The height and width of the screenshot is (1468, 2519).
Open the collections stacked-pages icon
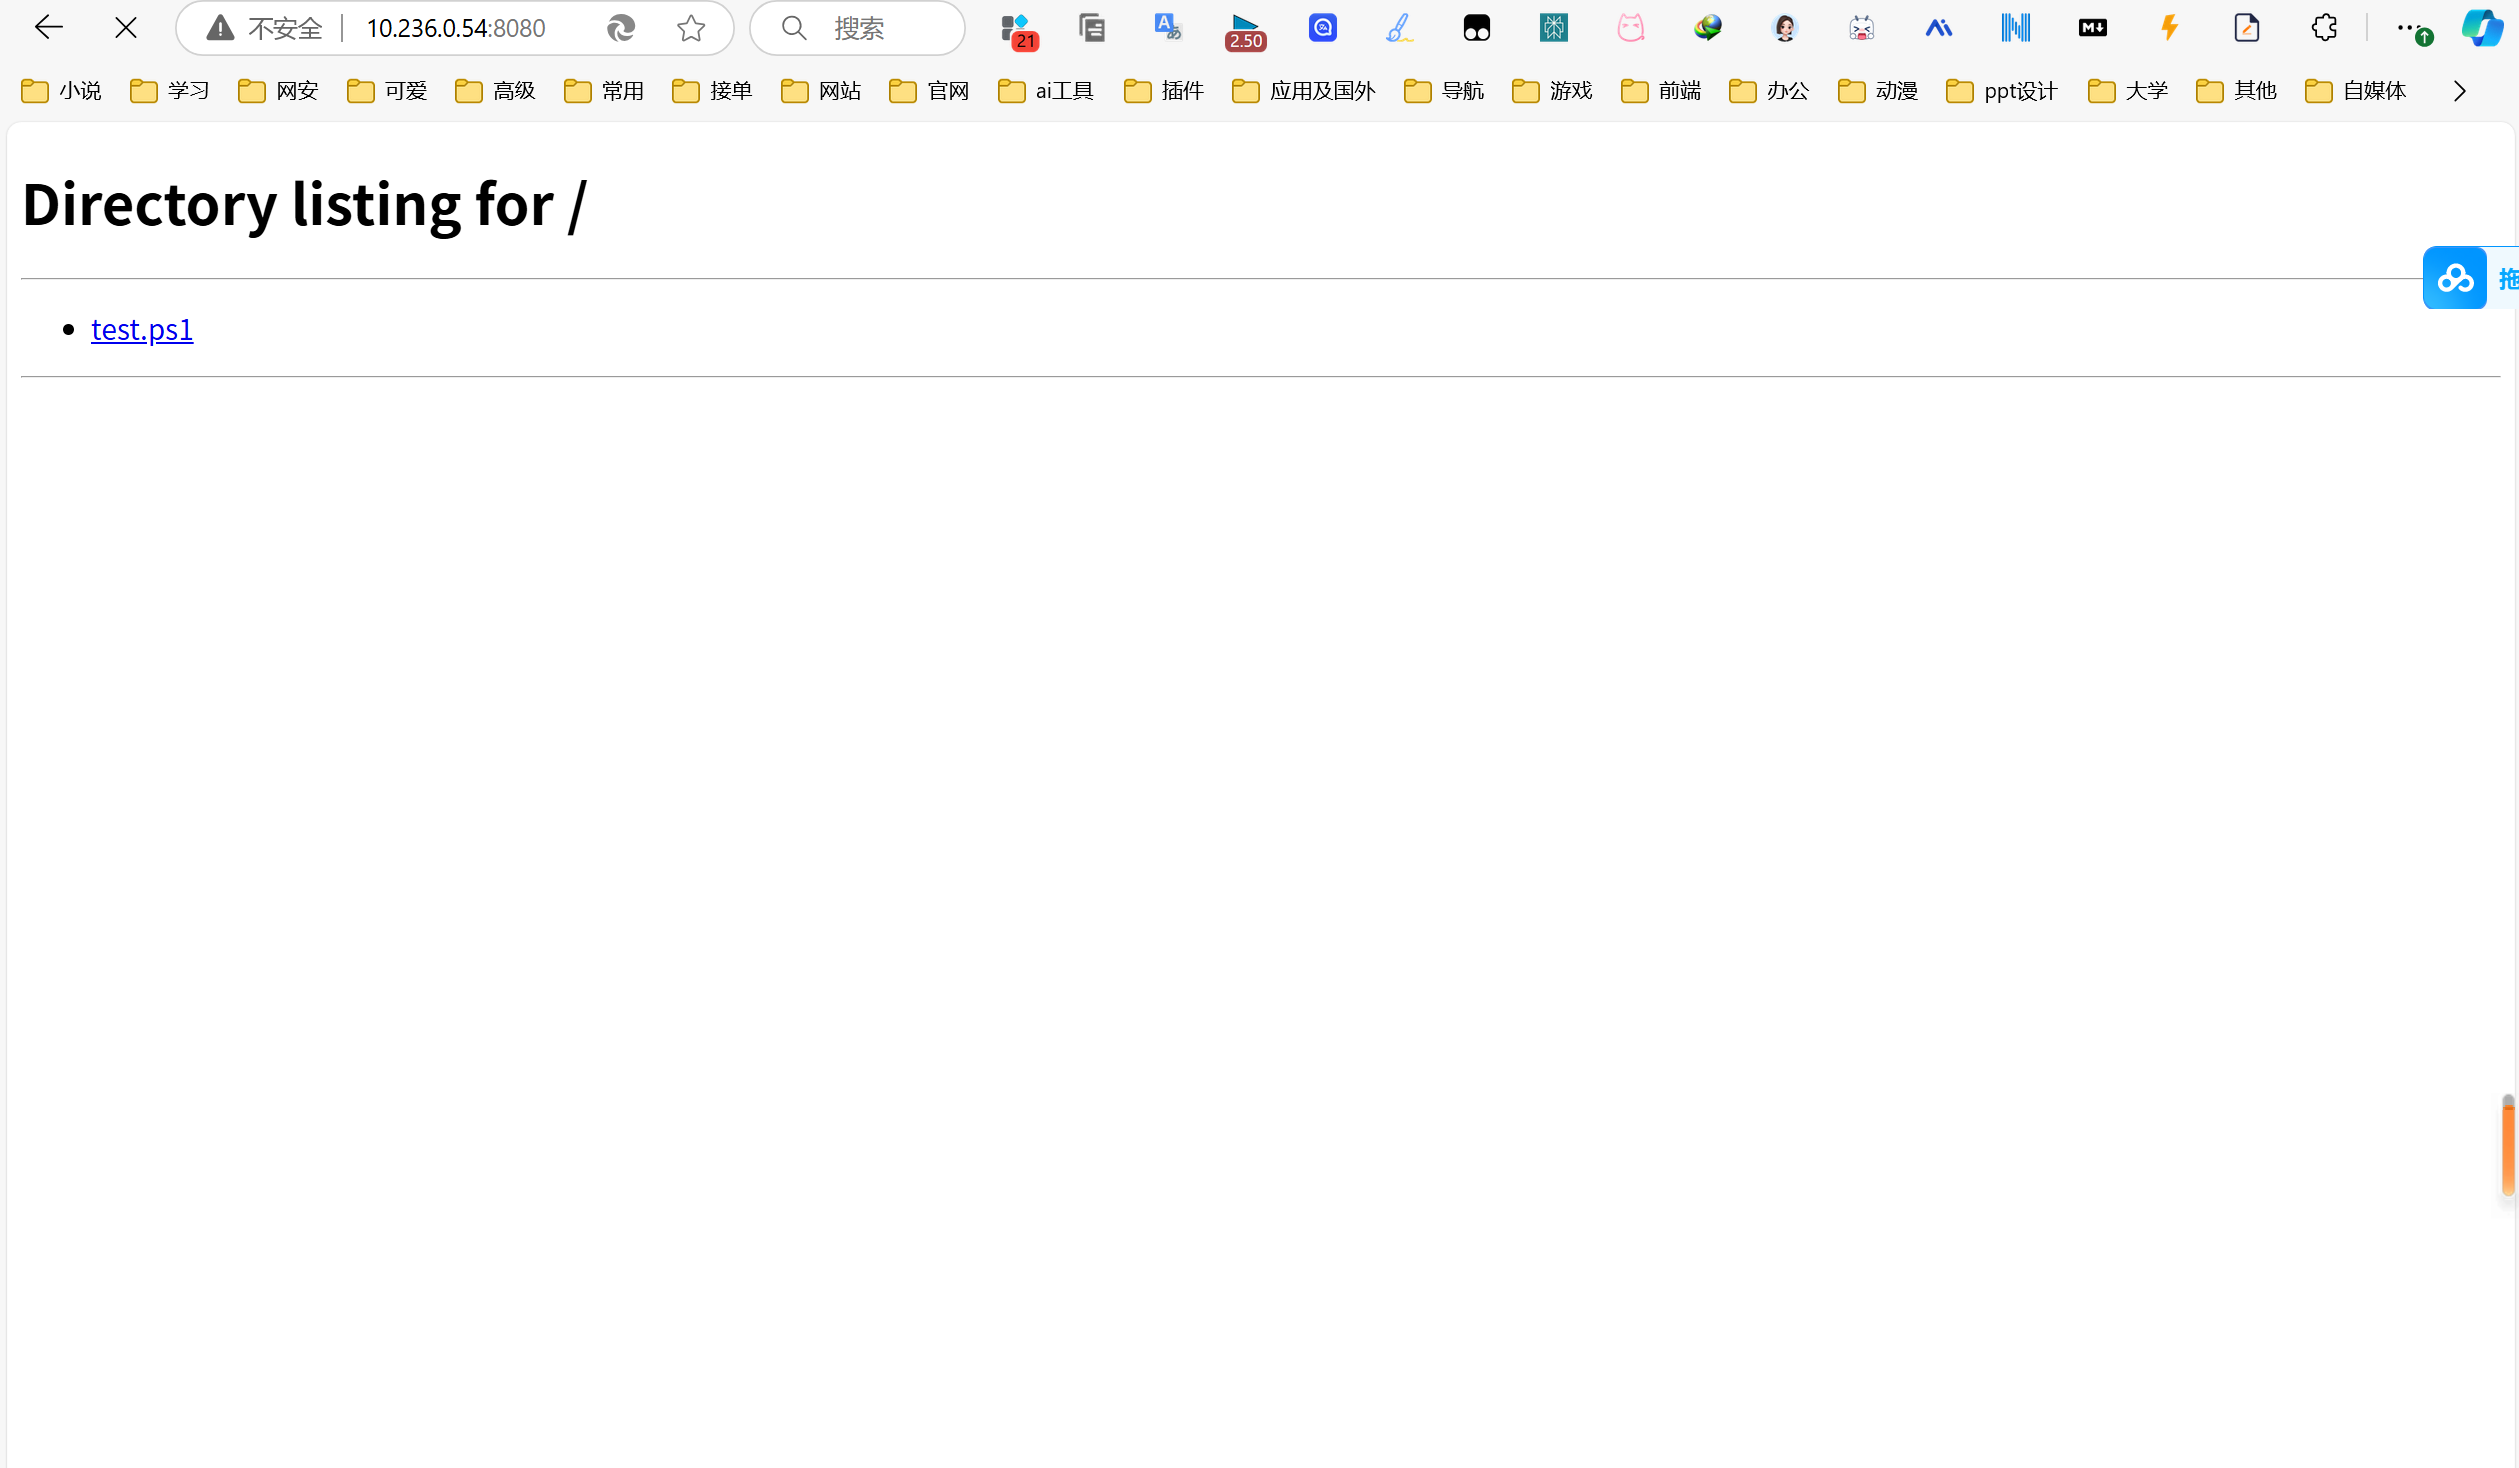coord(1092,28)
